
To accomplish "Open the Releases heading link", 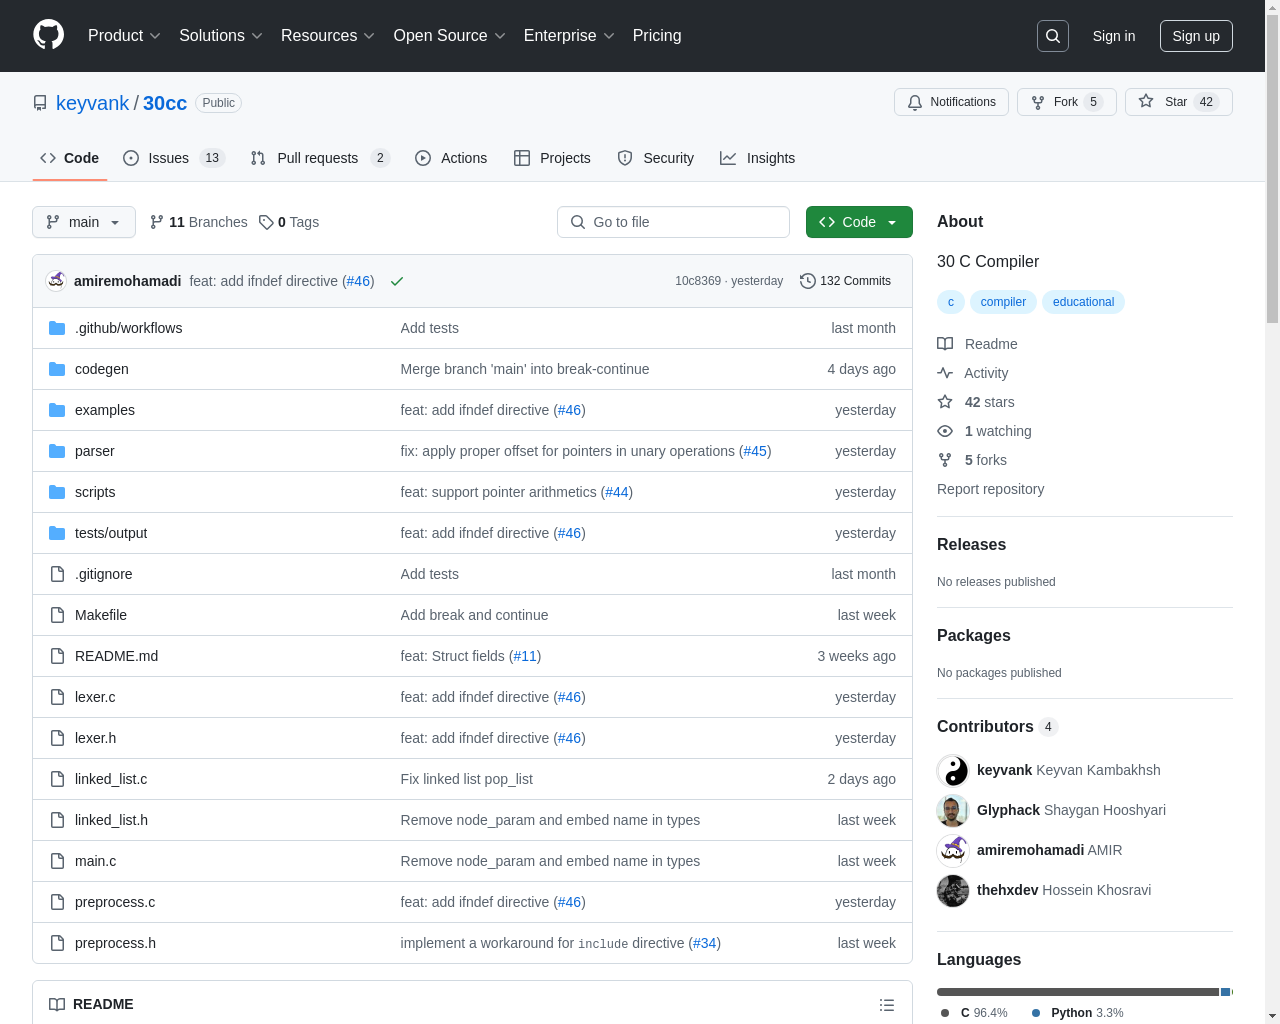I will point(971,544).
